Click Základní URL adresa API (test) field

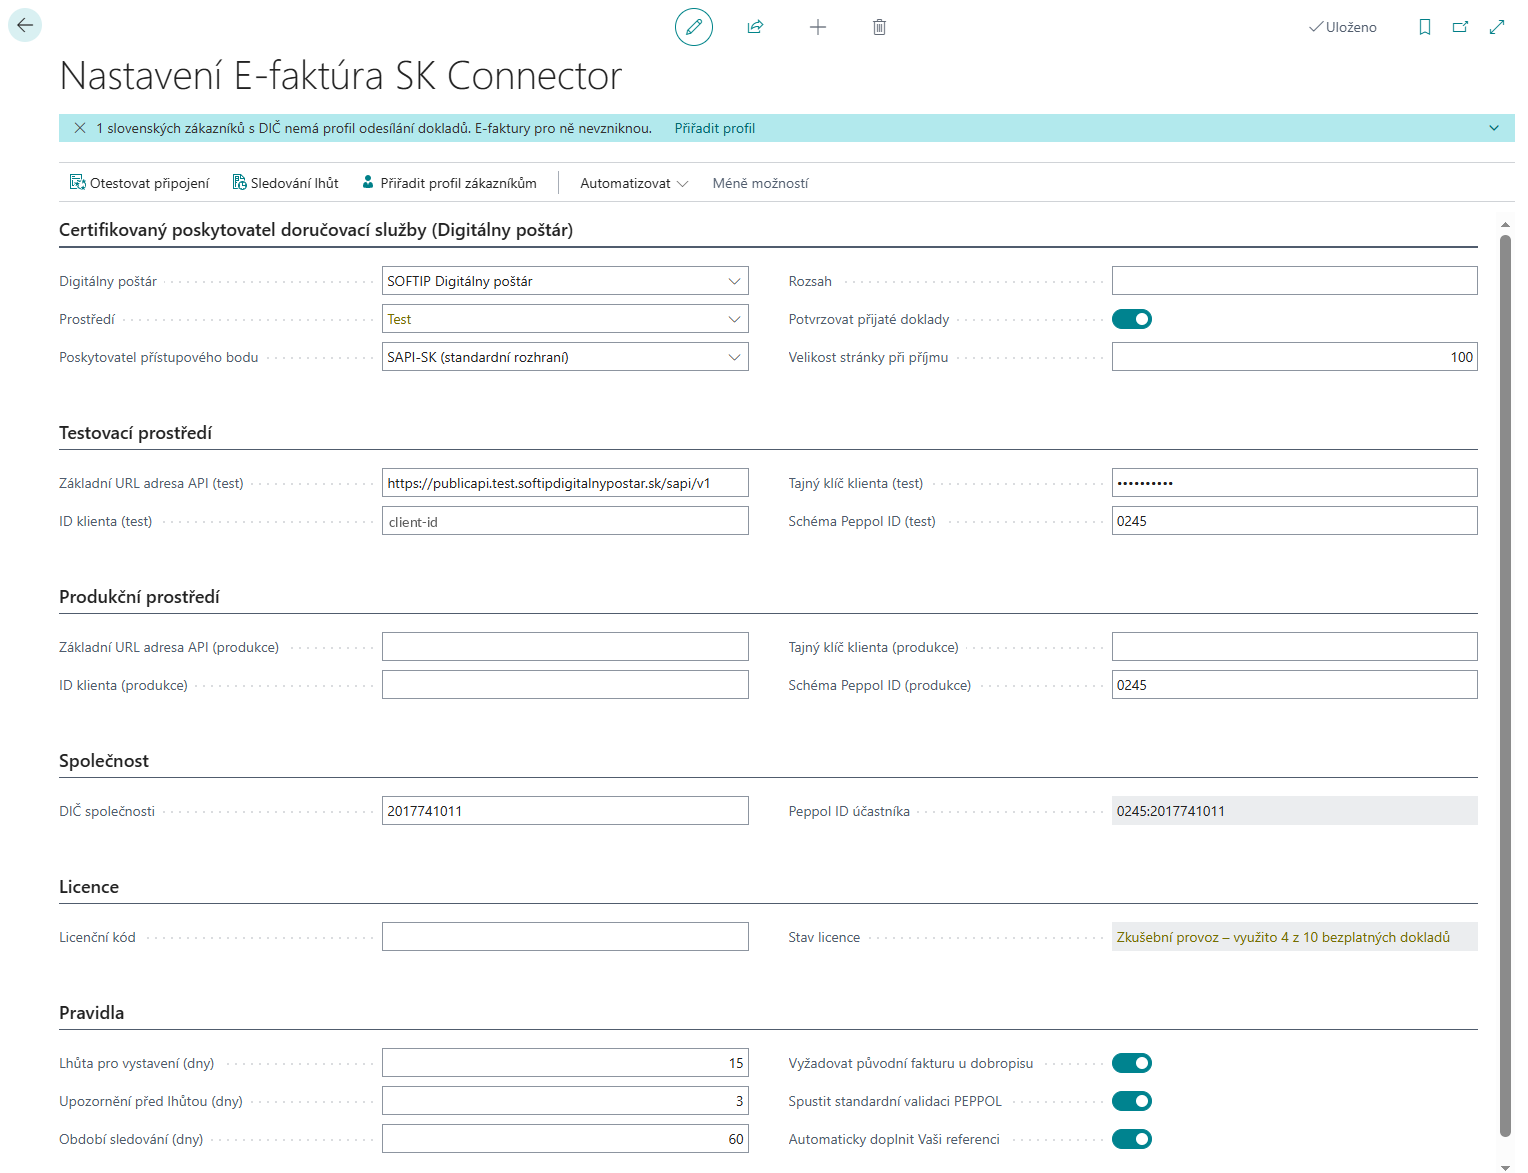tap(565, 483)
